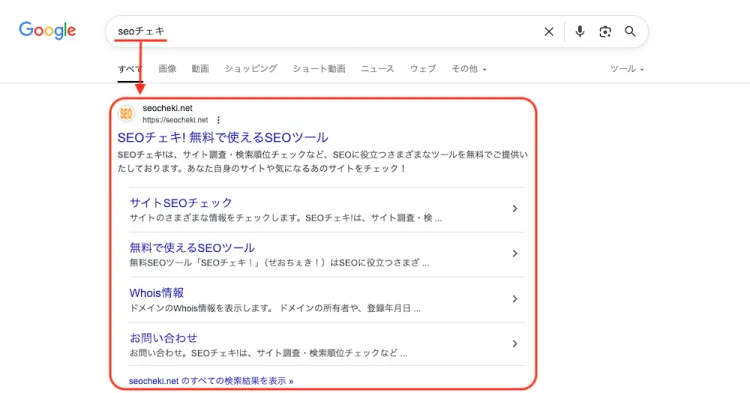Click the magnifying glass search button
750x393 pixels.
point(630,32)
